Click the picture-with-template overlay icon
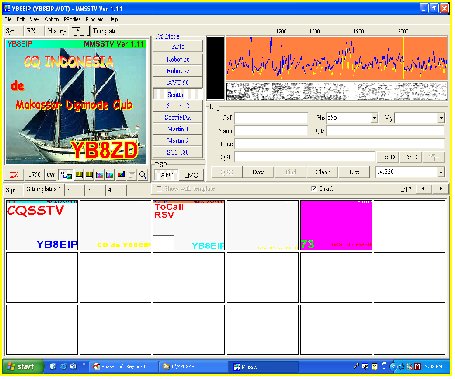Image resolution: width=455 pixels, height=379 pixels. coord(66,175)
